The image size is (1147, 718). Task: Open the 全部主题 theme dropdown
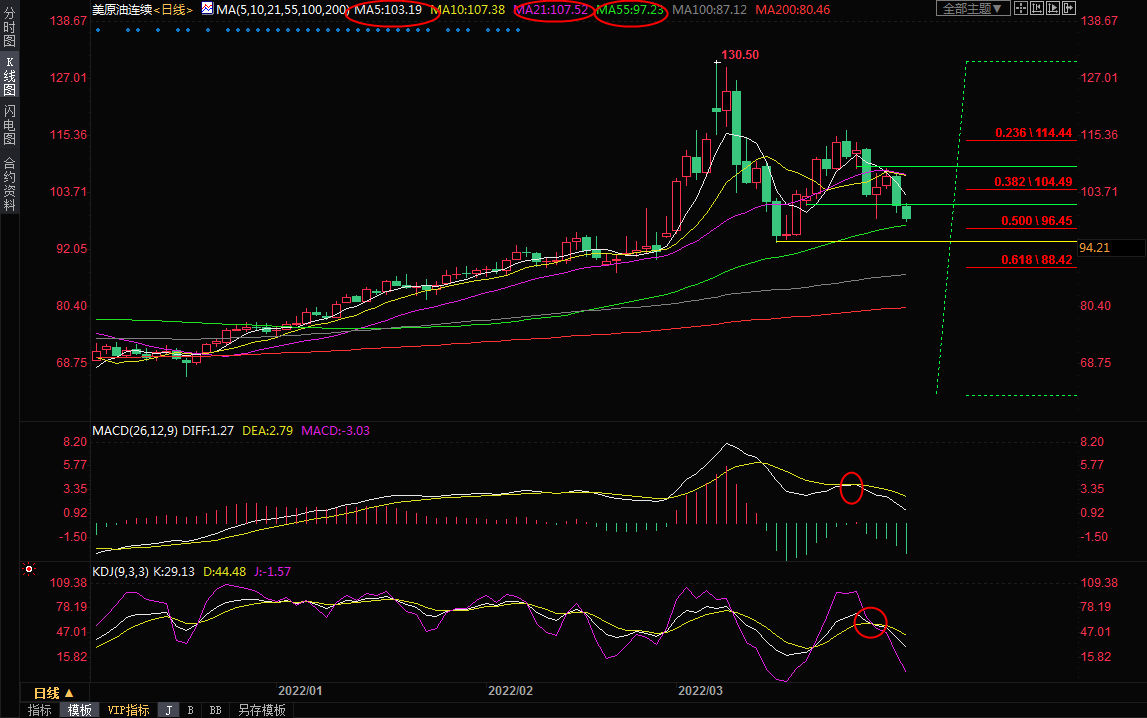[x=972, y=9]
